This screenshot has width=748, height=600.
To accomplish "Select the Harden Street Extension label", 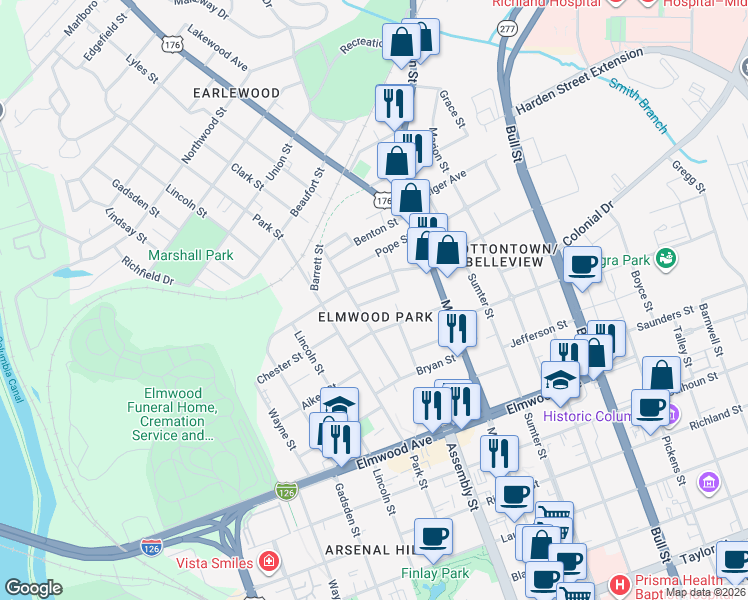I will (580, 81).
